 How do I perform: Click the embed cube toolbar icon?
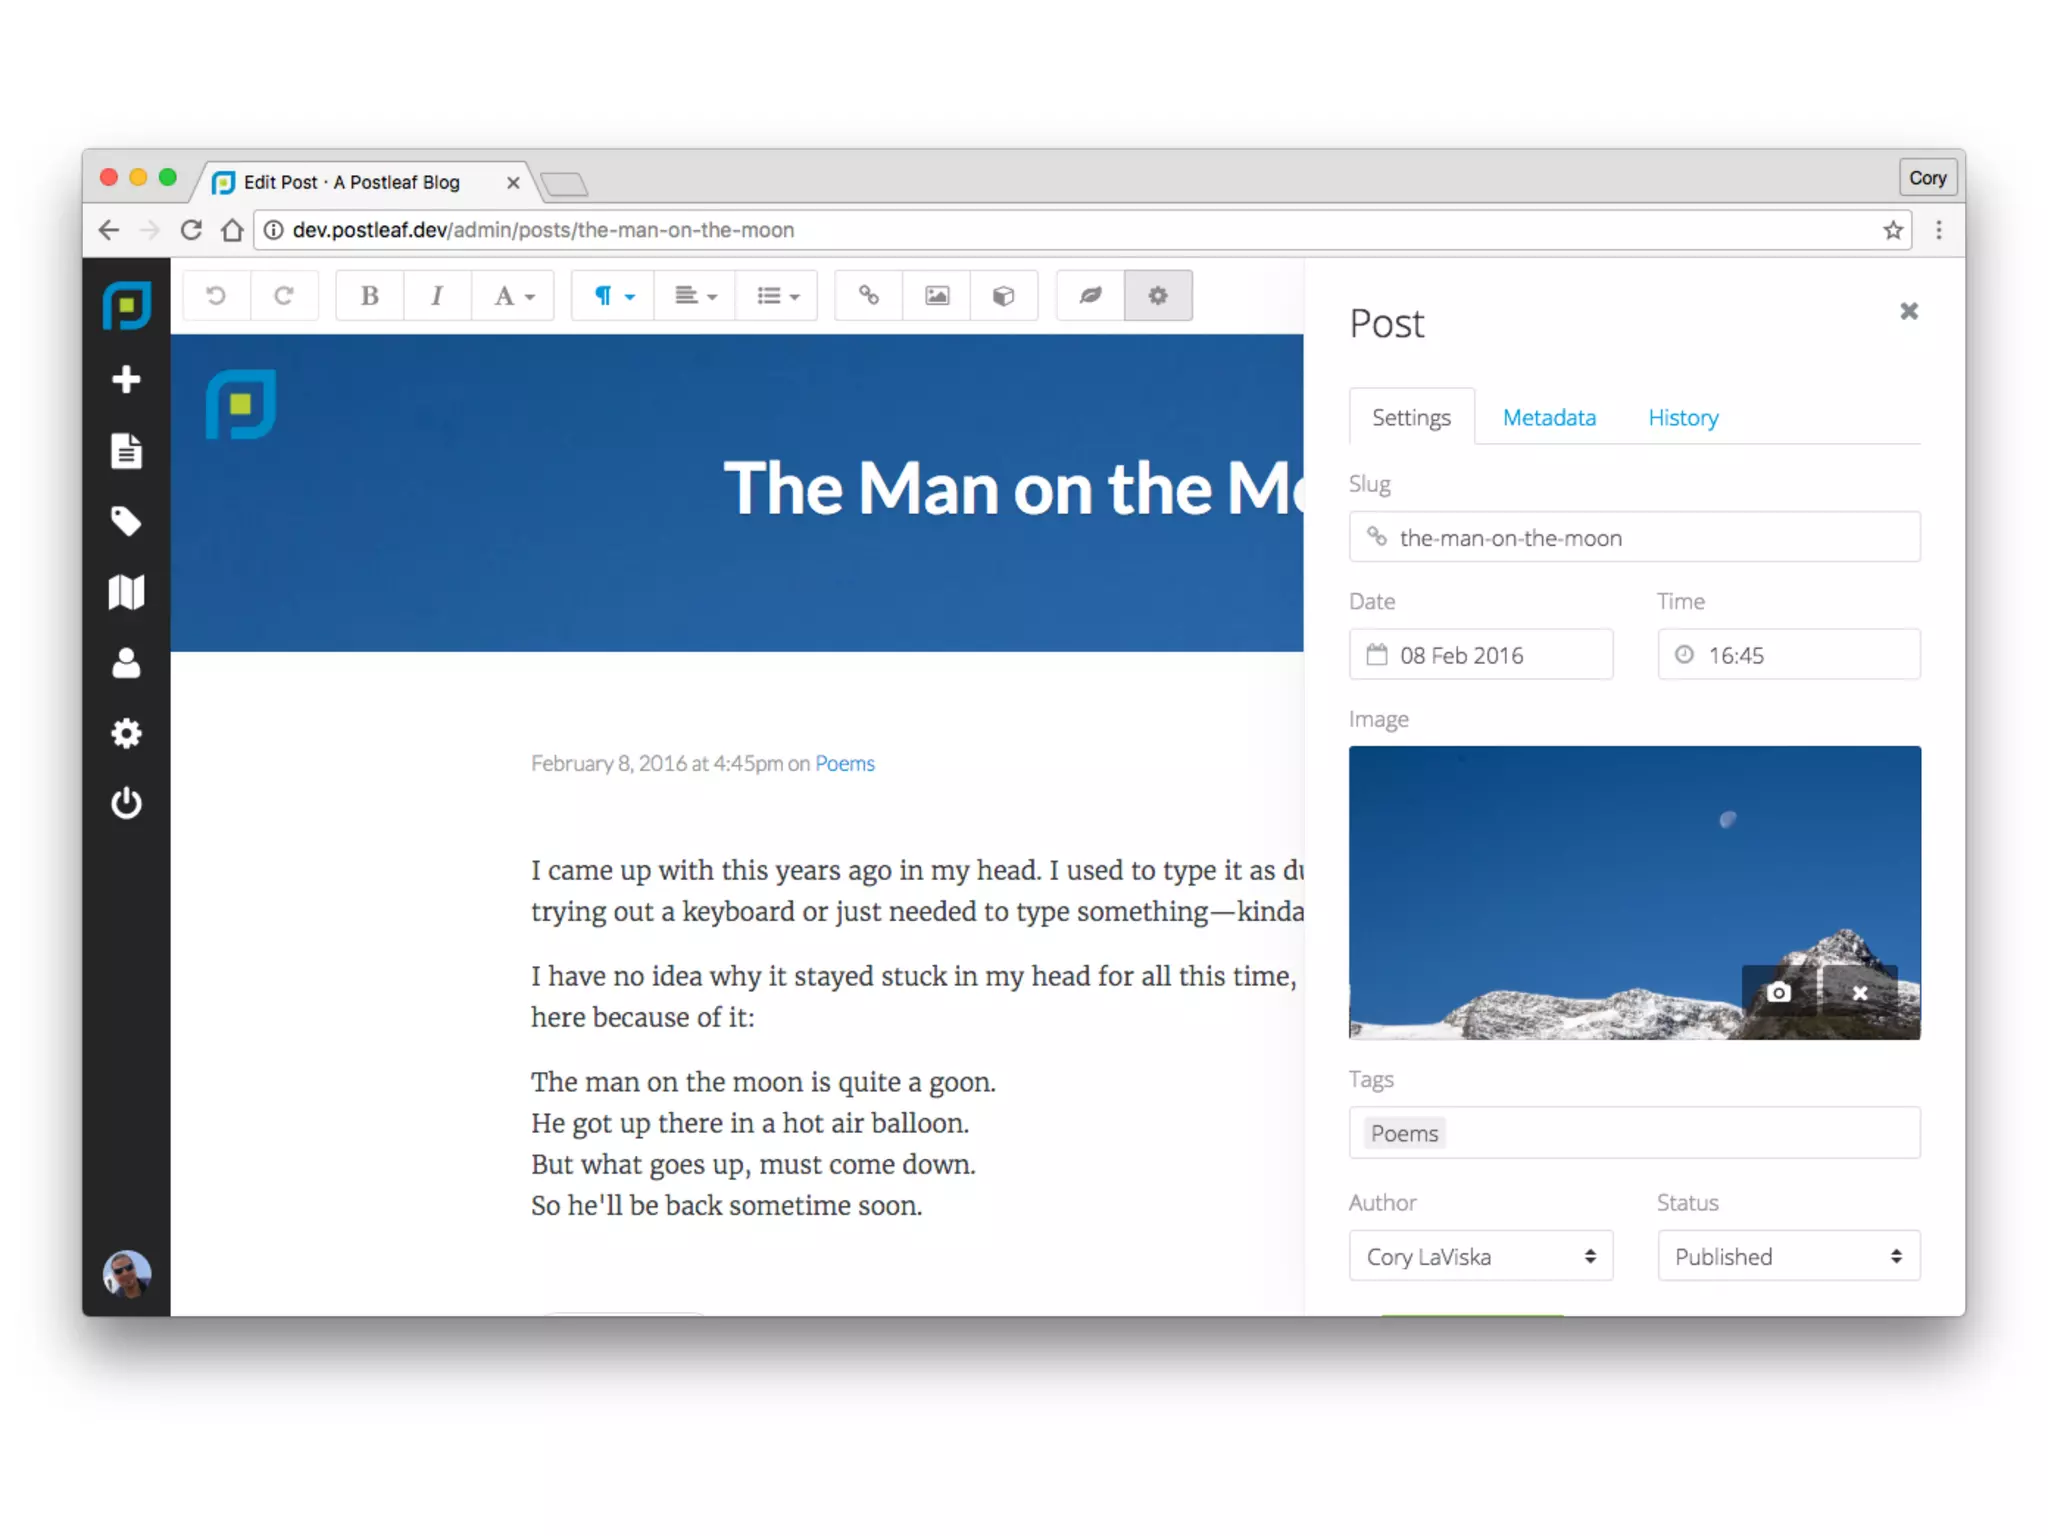click(1003, 295)
